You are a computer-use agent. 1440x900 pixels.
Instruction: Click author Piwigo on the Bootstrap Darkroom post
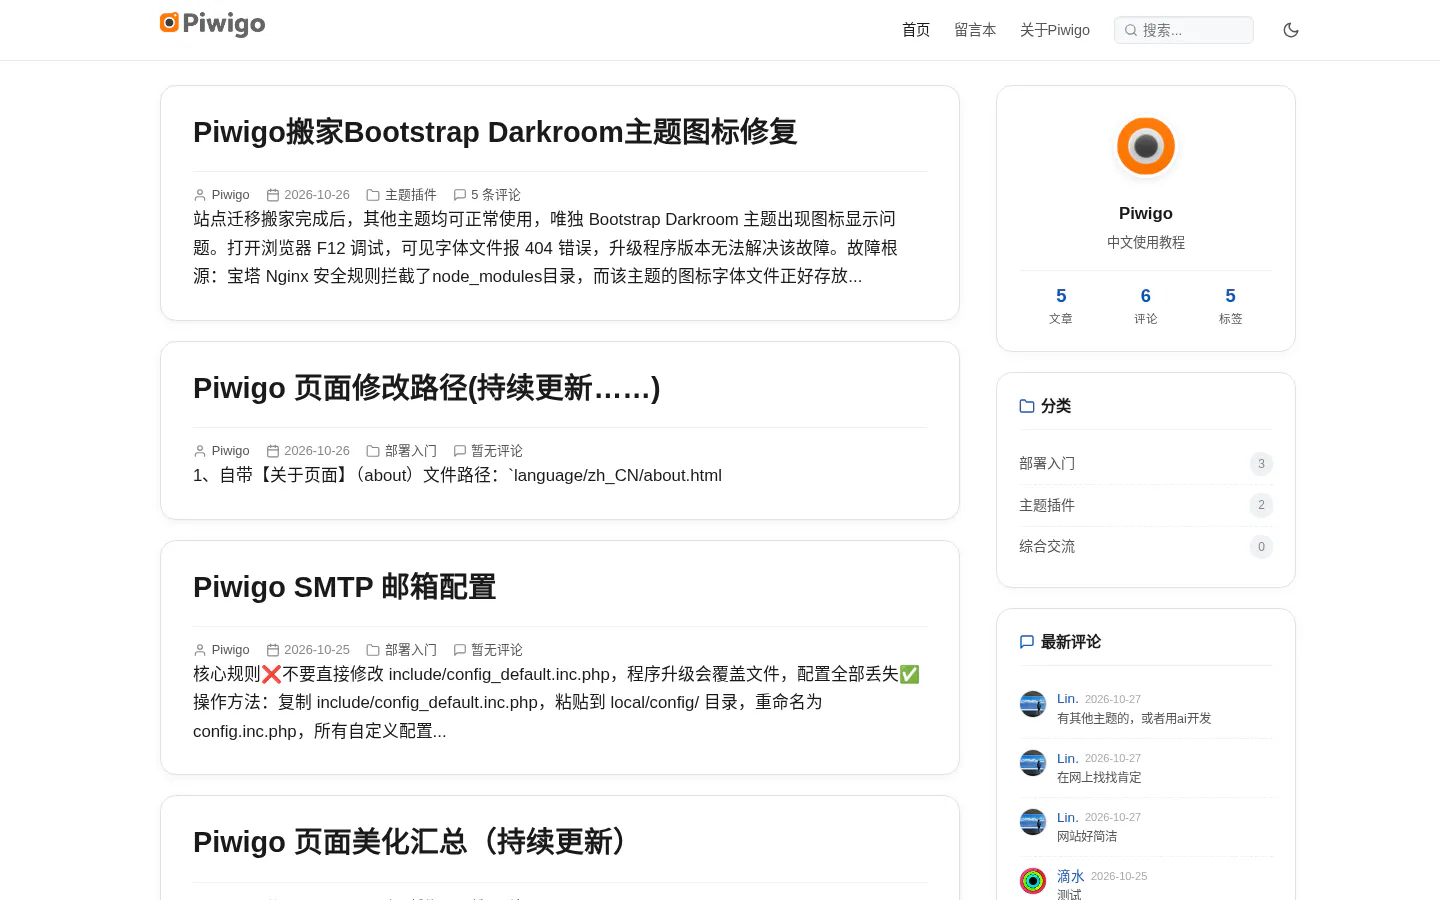(231, 195)
